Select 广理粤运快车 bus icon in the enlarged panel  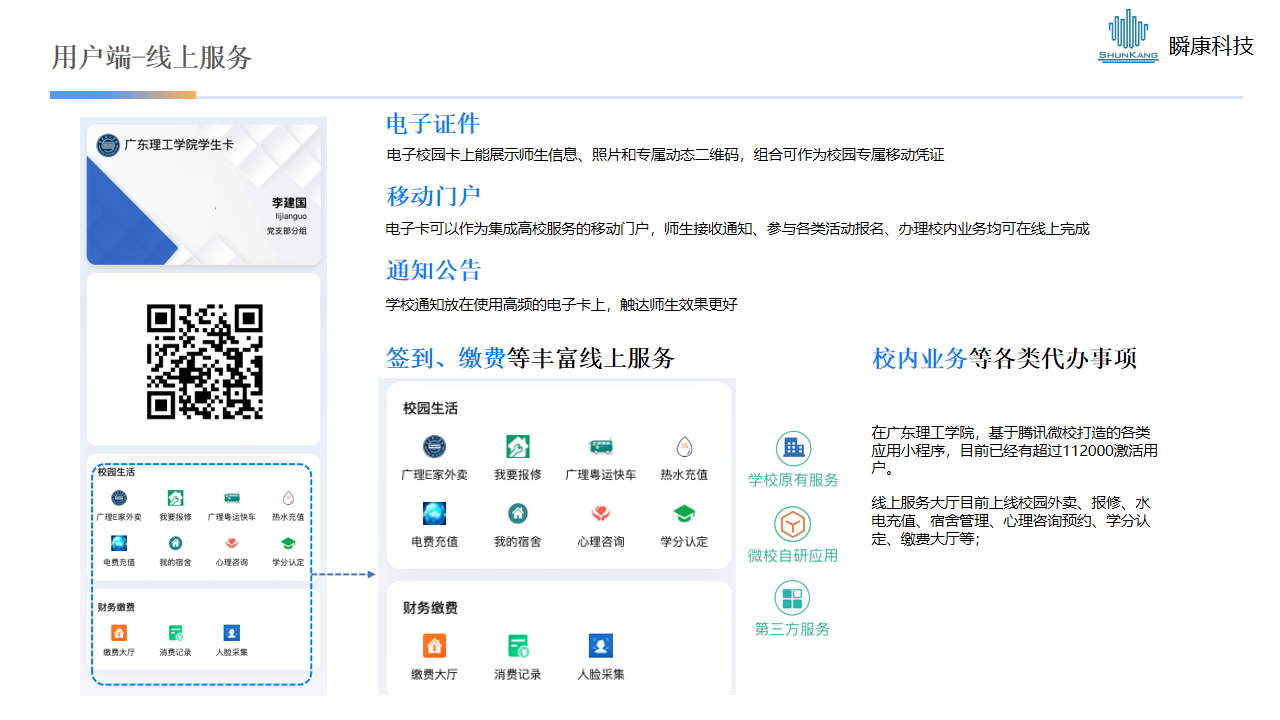pos(600,447)
